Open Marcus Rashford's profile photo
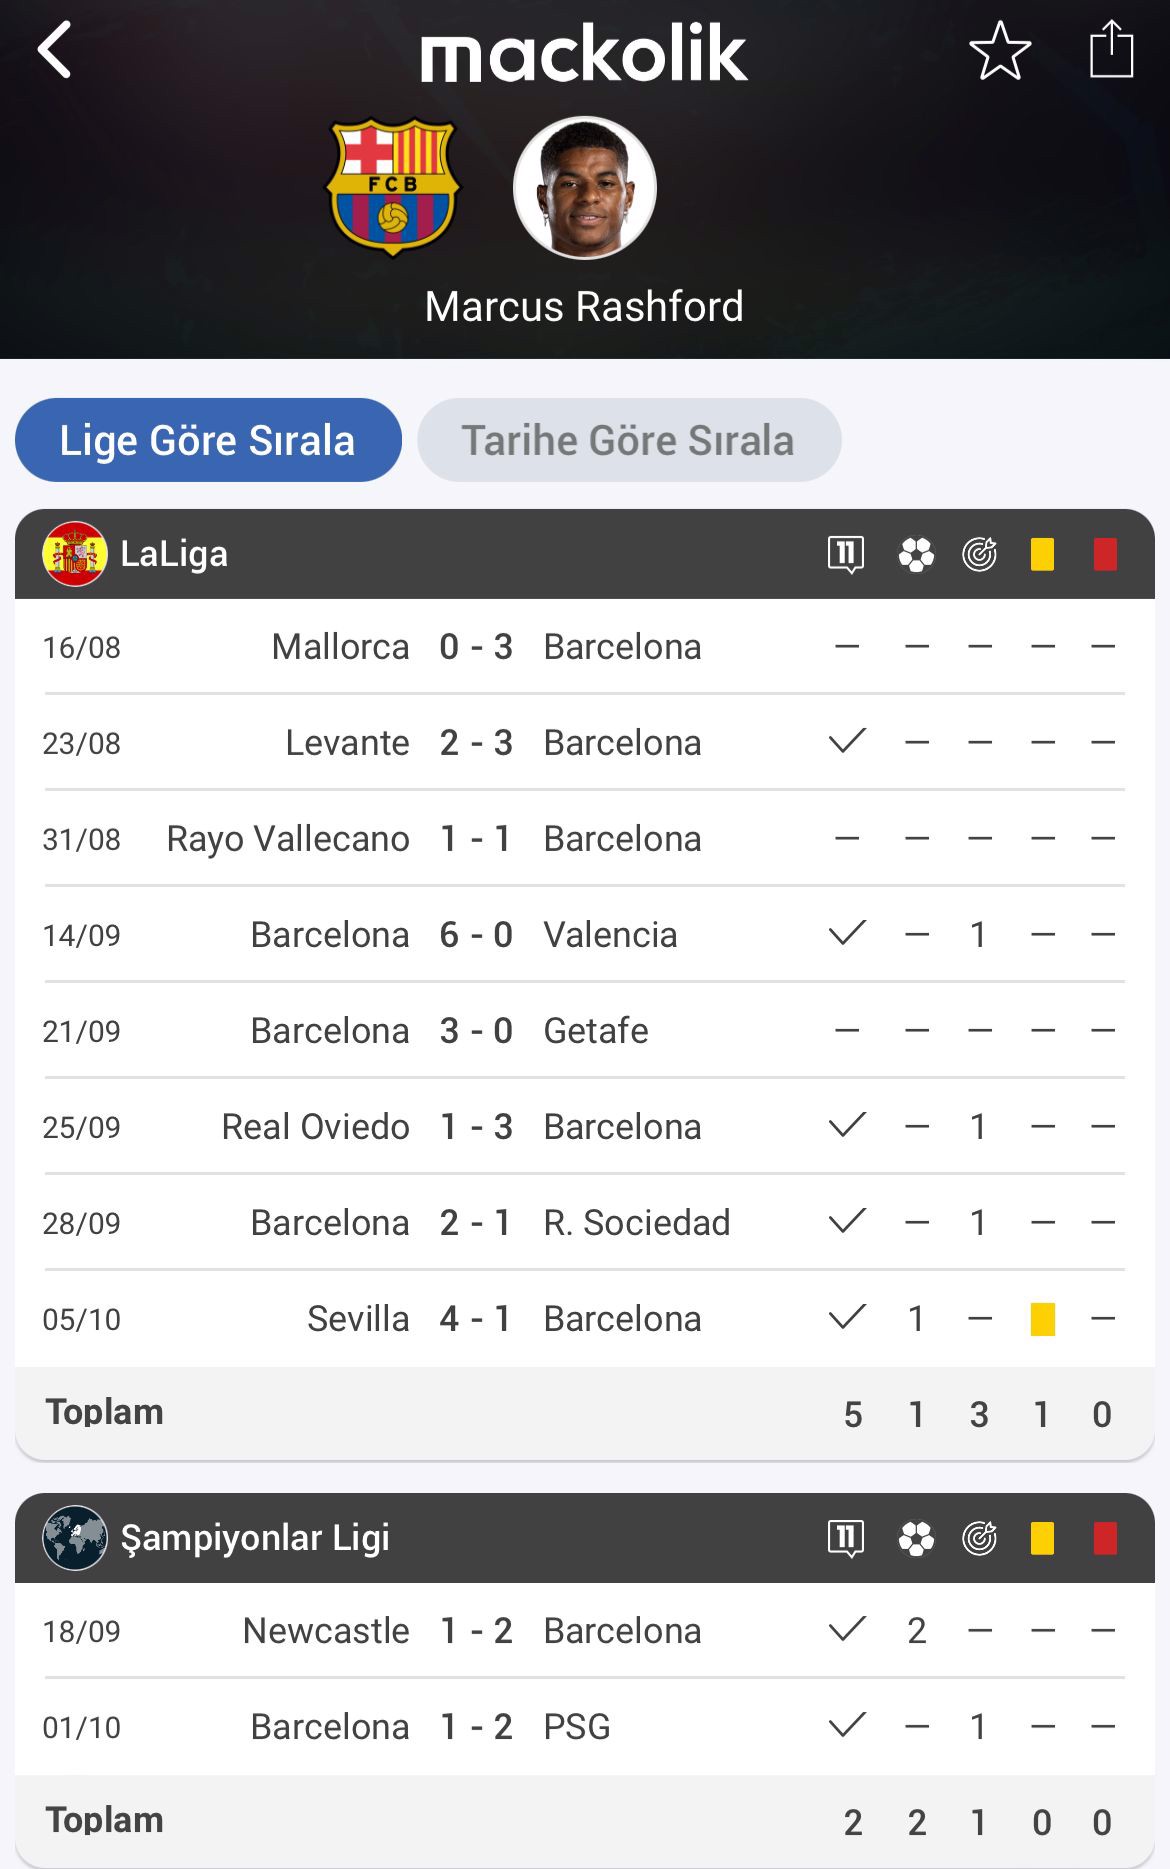Screen dimensions: 1170x1869 (x=585, y=187)
